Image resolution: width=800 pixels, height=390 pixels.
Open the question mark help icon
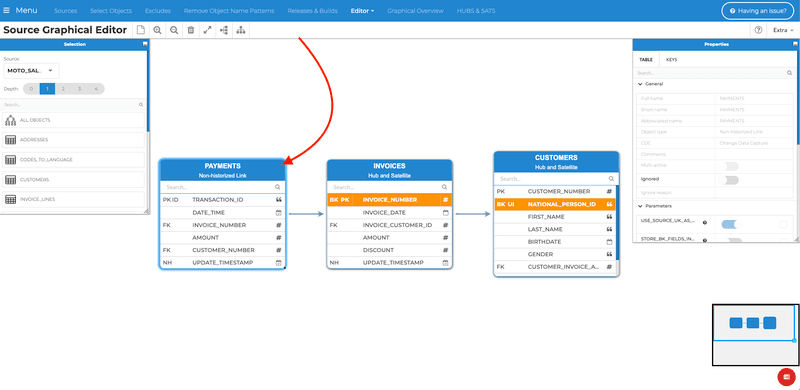click(758, 30)
